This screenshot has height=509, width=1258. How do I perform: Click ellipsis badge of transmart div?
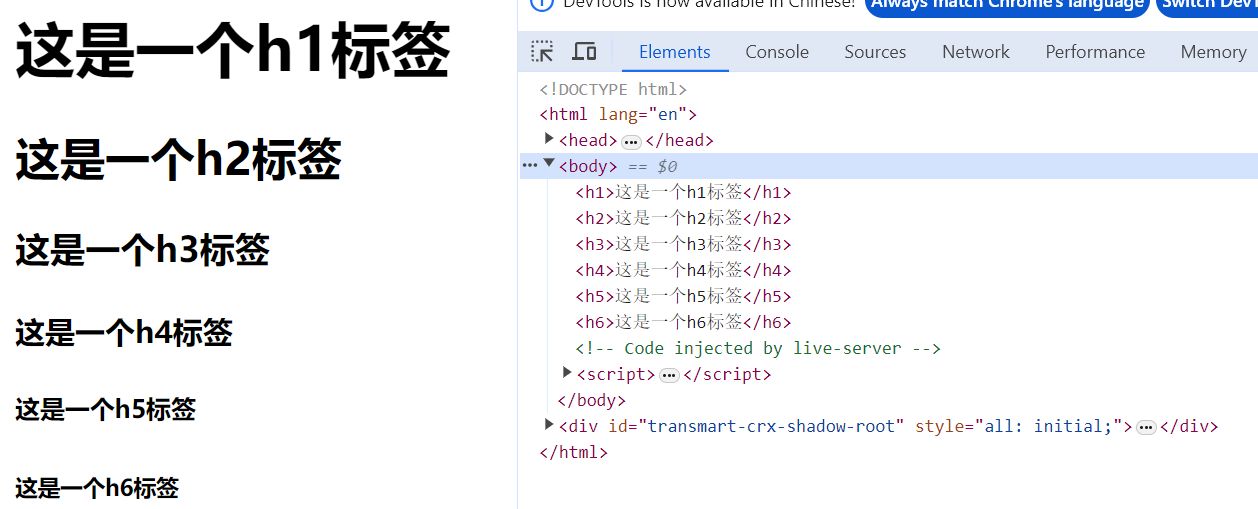(x=1146, y=427)
